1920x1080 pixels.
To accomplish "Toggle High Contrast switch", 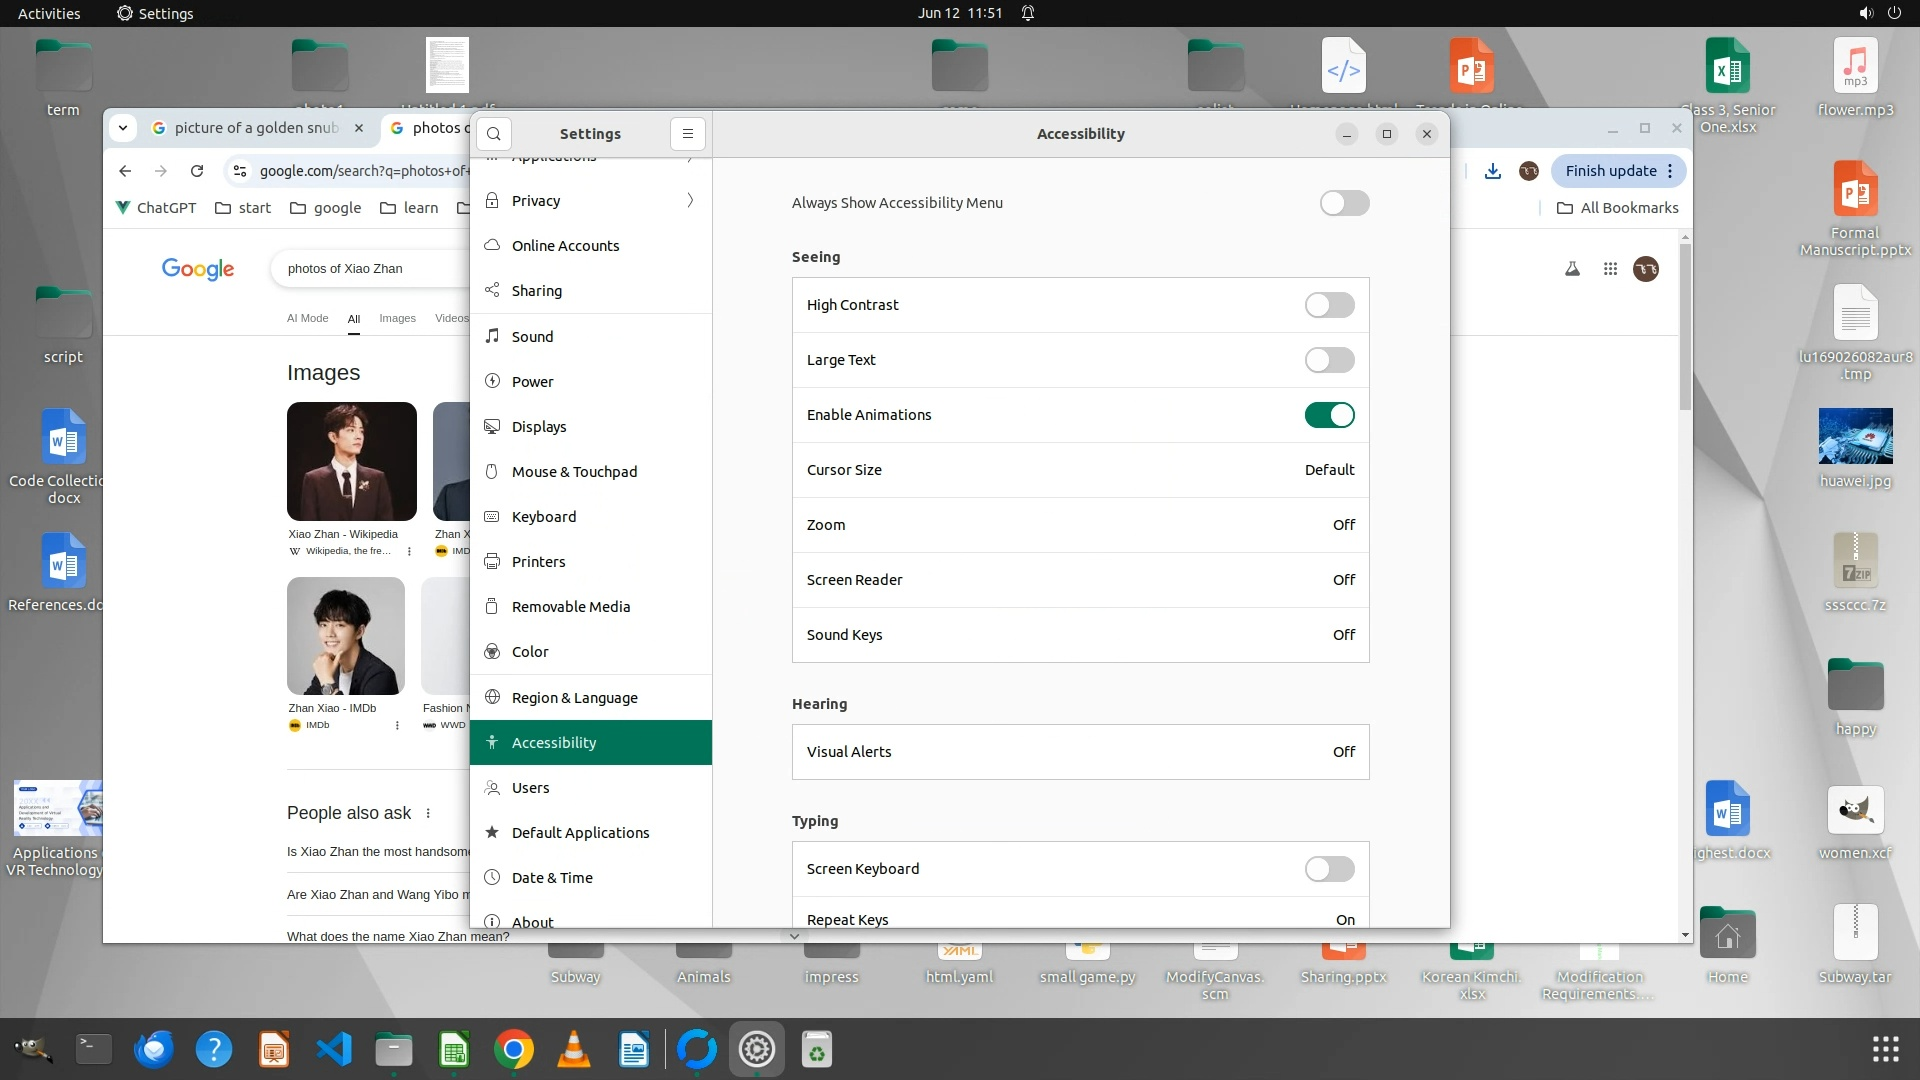I will [x=1329, y=305].
